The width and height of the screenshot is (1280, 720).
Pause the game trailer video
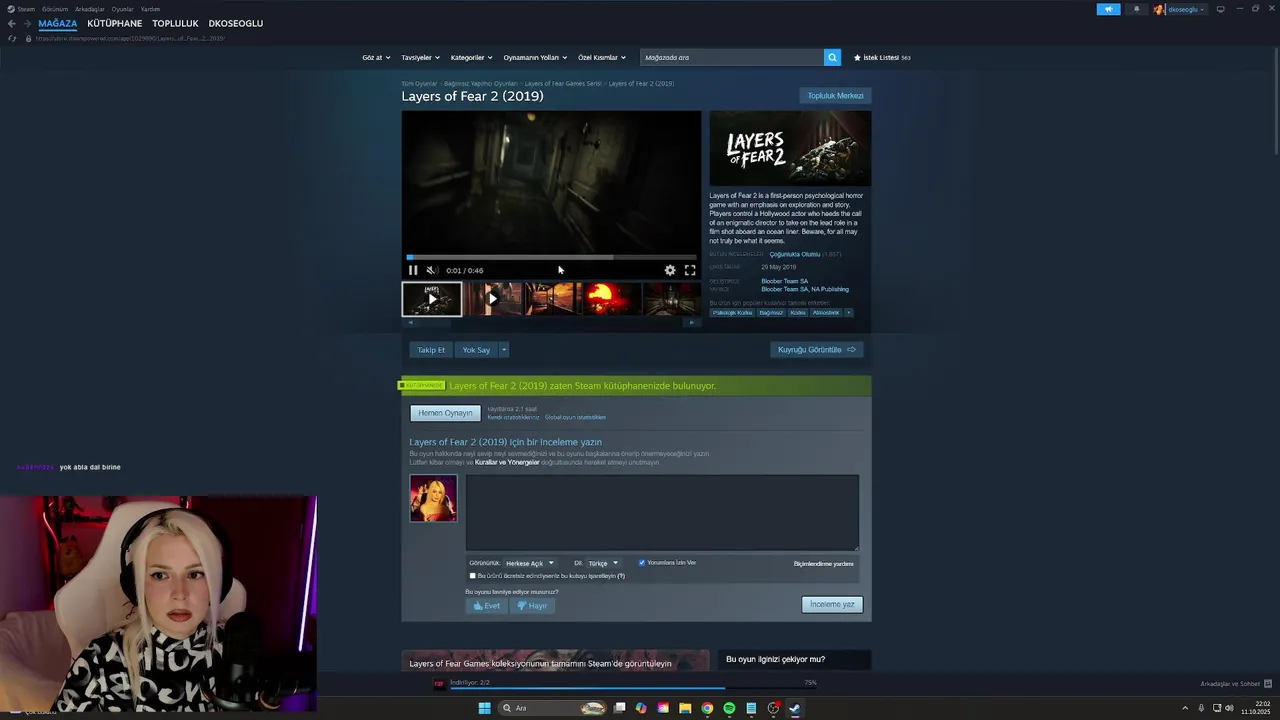(x=413, y=270)
